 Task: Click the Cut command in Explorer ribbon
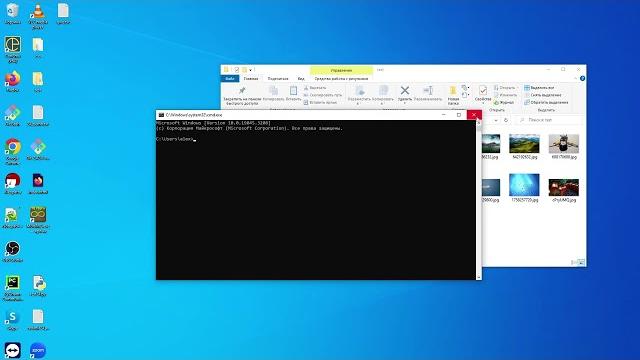315,88
